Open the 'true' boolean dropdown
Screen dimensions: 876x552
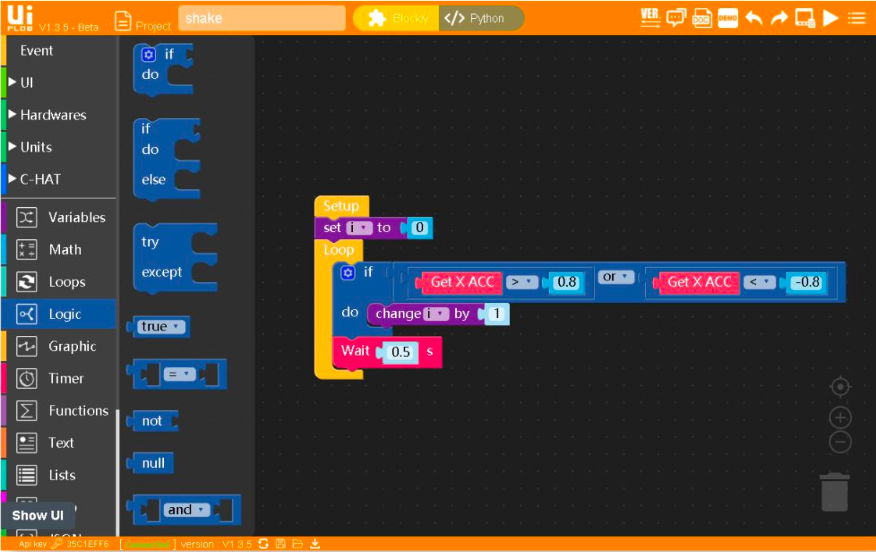point(161,326)
